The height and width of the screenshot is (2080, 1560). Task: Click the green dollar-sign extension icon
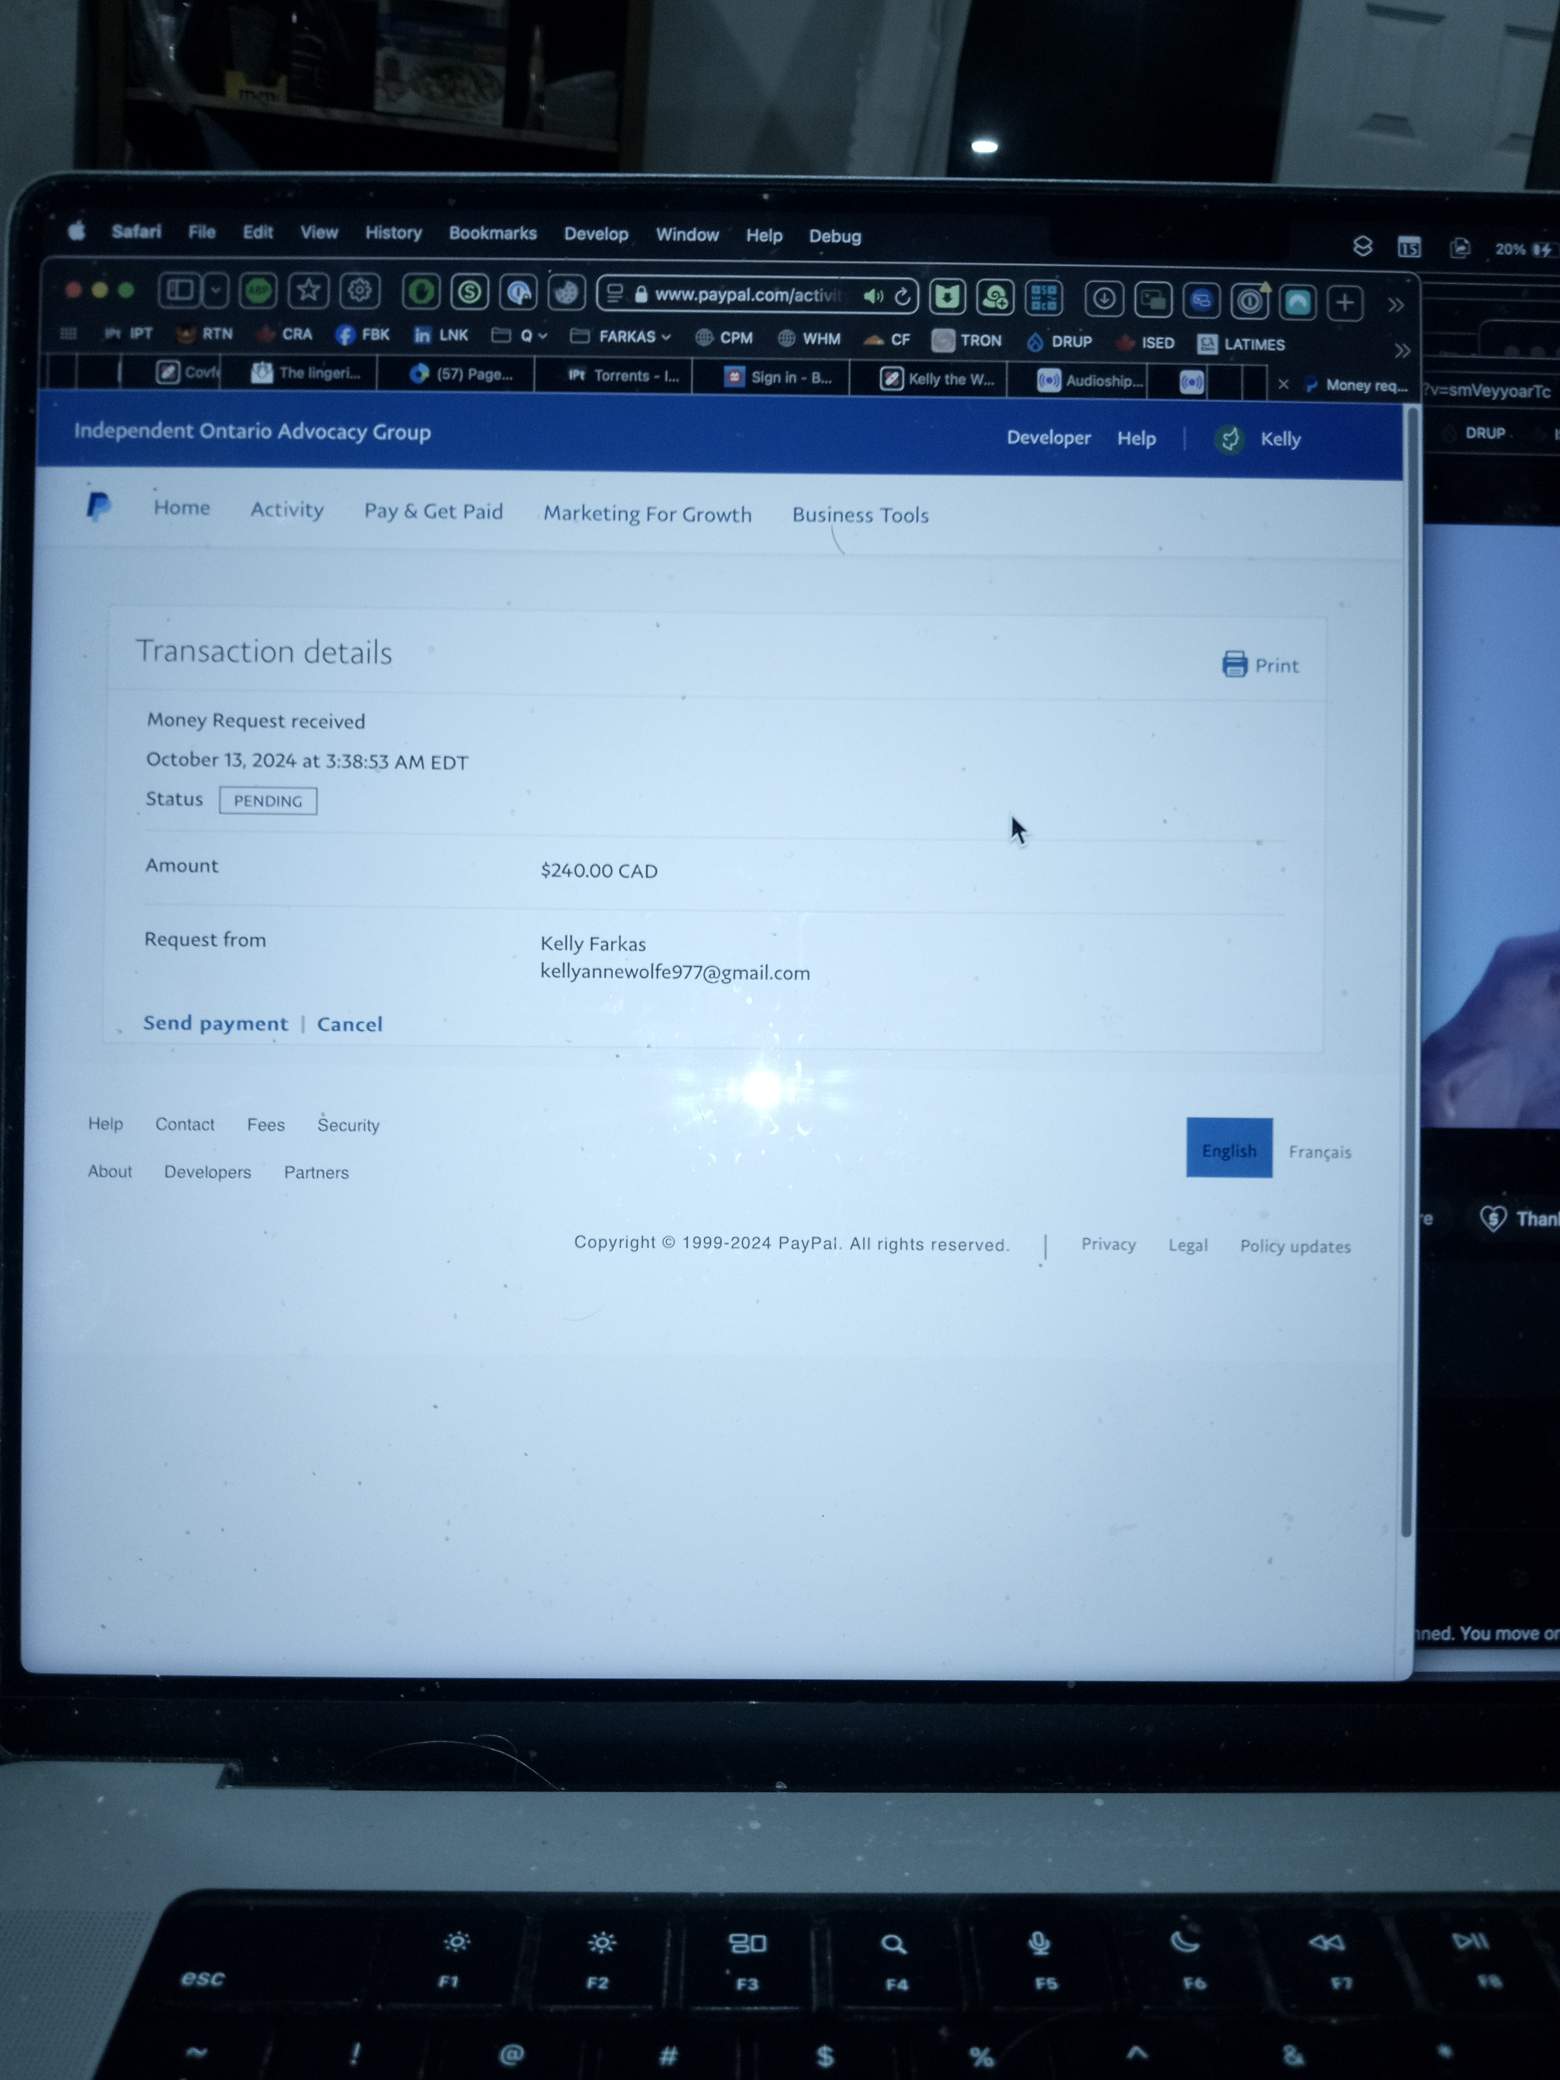point(469,292)
